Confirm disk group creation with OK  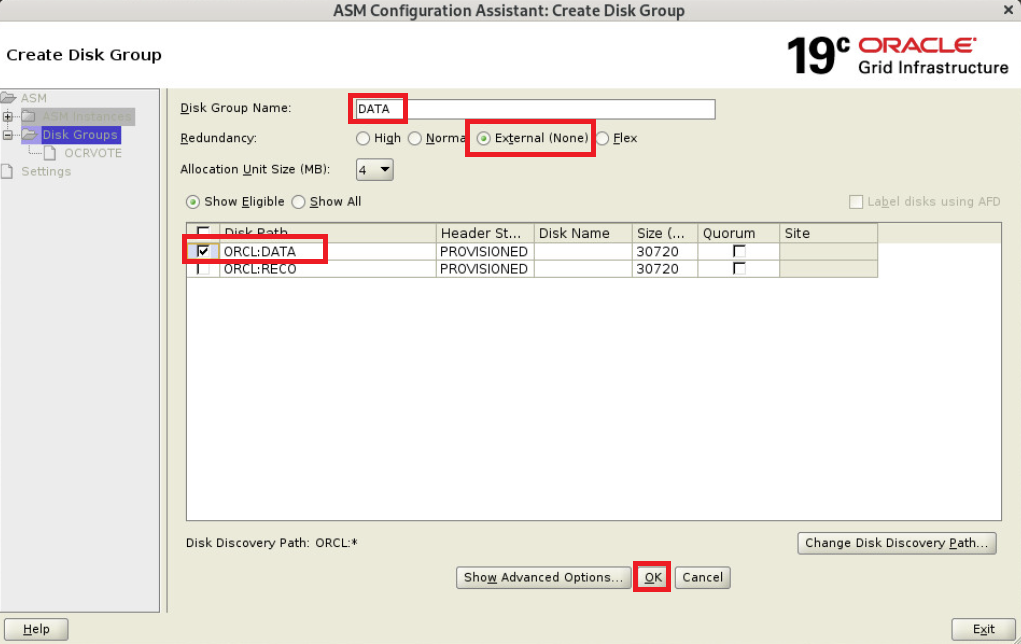coord(652,578)
